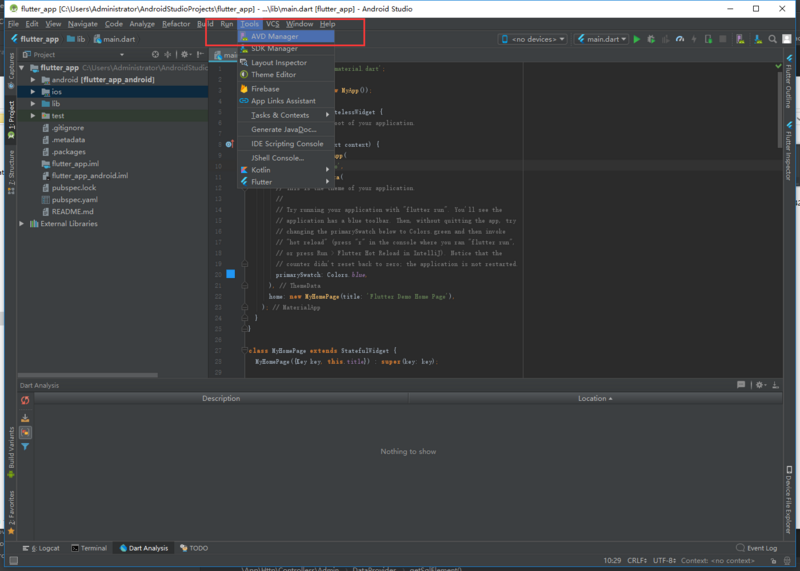Toggle the breakpoint marker at line 8
800x571 pixels.
(x=230, y=144)
